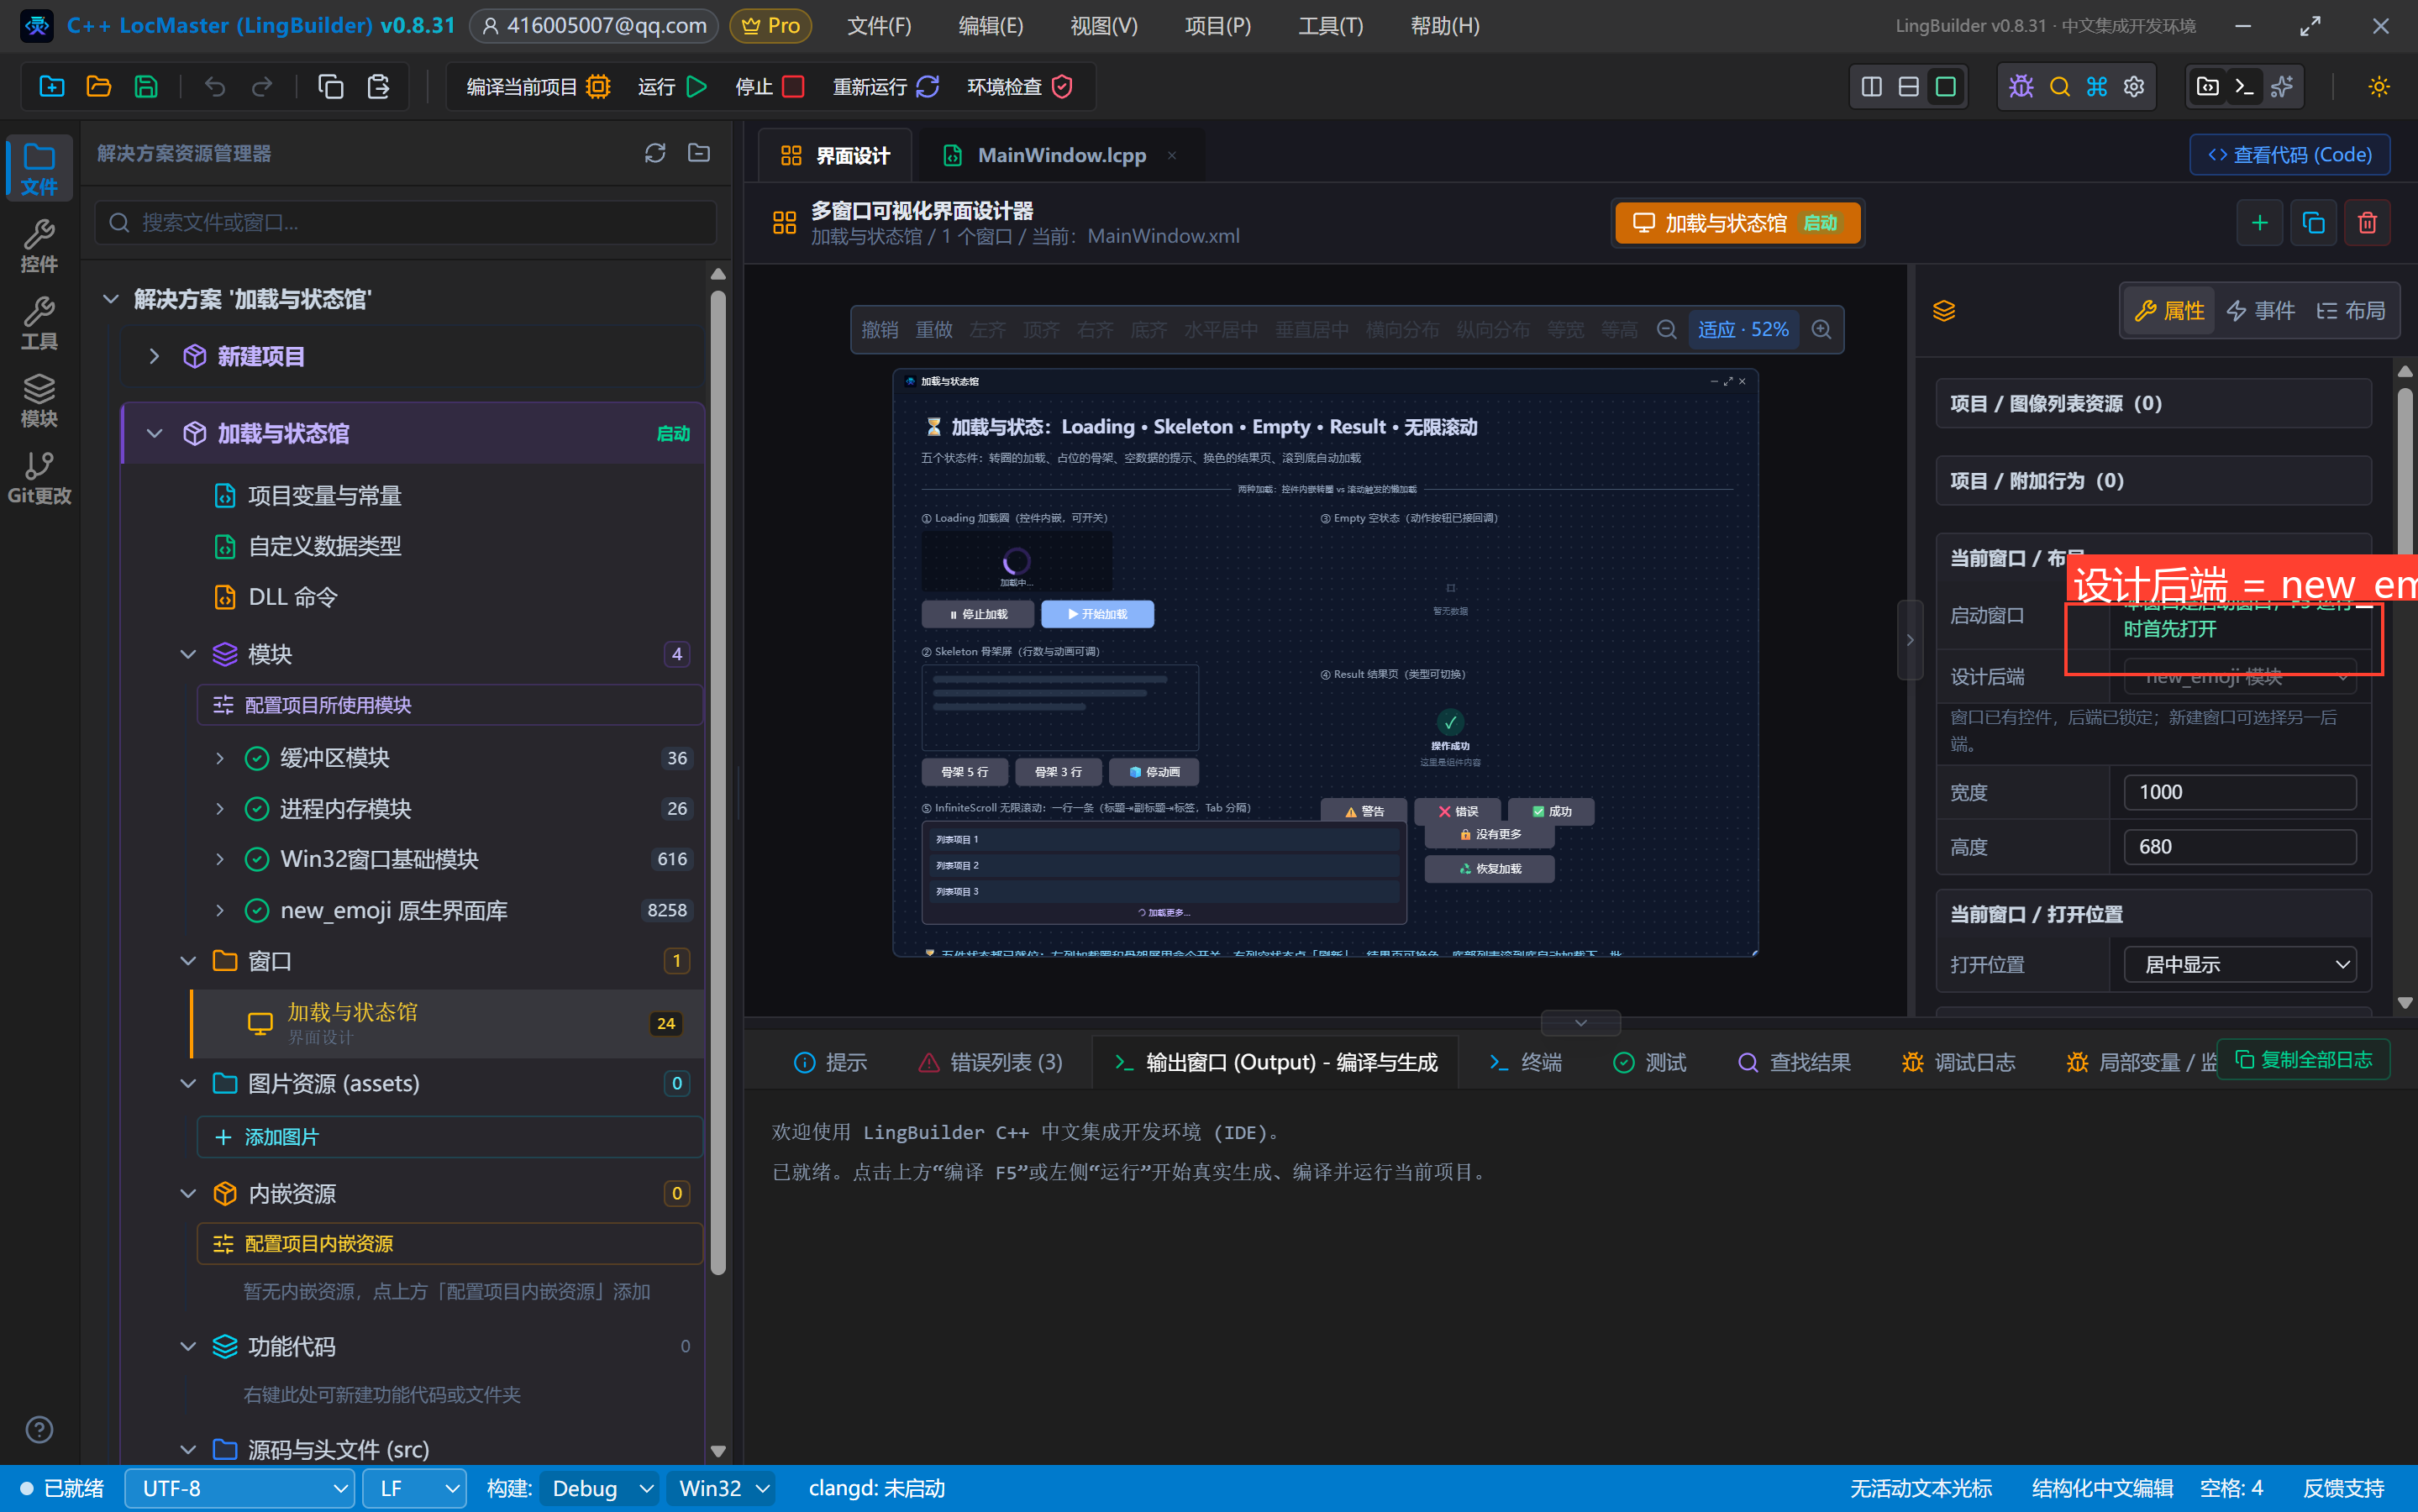This screenshot has height=1512, width=2418.
Task: Open the layers icon in properties panel
Action: click(1944, 311)
